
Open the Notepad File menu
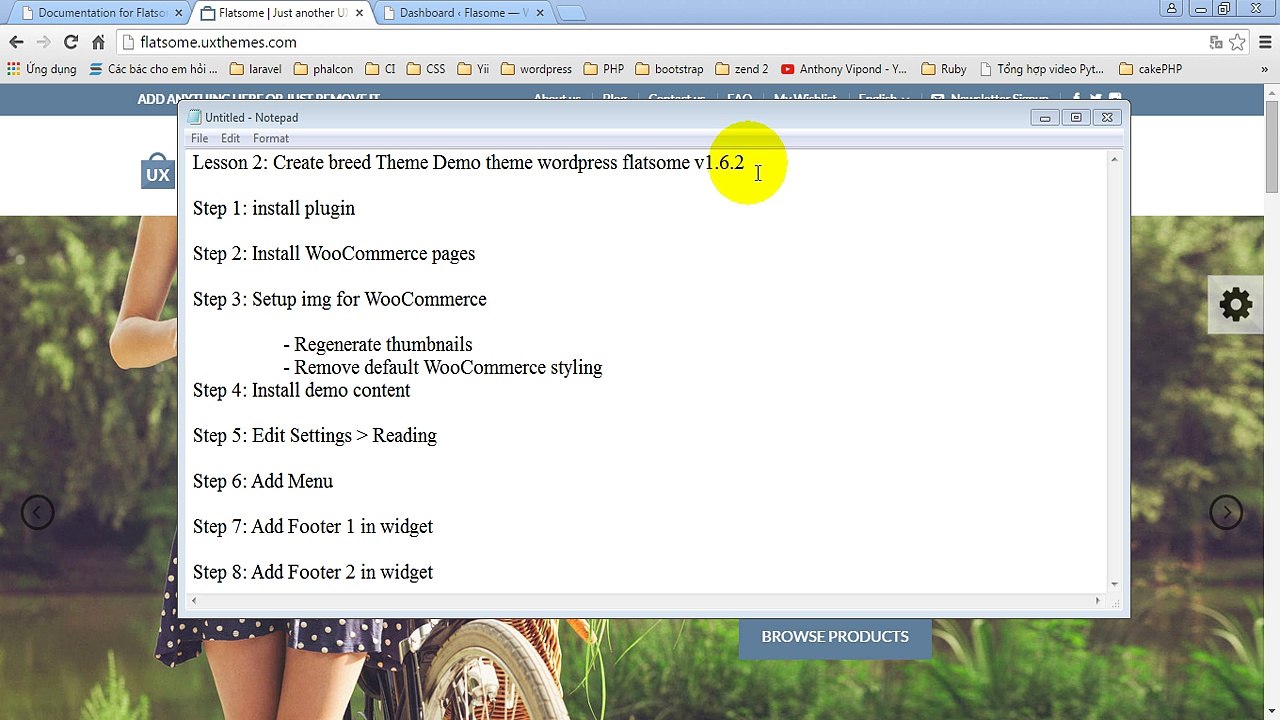(x=200, y=138)
